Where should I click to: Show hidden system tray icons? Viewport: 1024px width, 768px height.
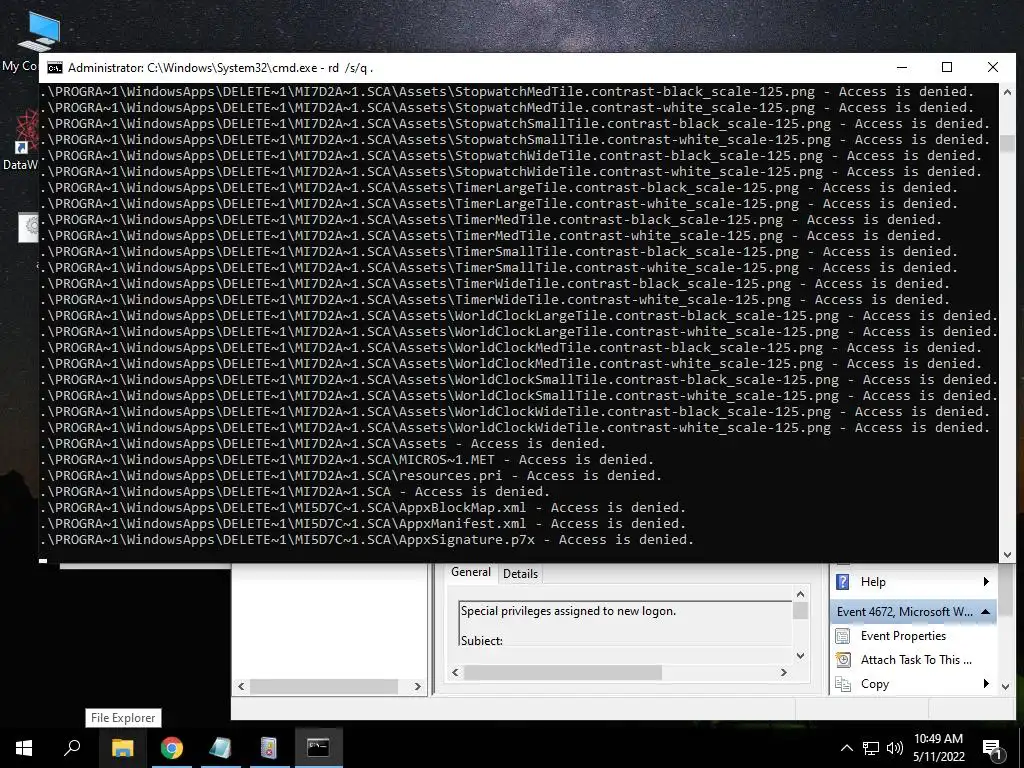coord(846,748)
